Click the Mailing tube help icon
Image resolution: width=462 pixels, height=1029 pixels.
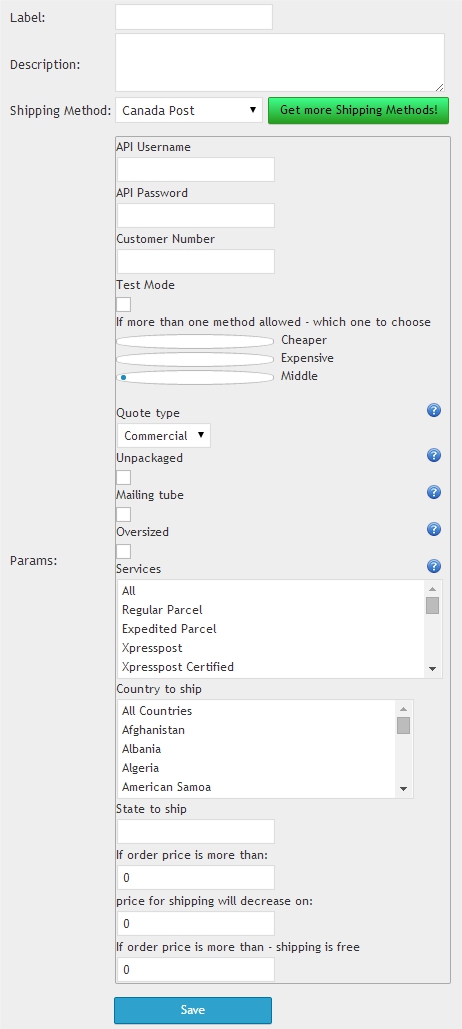tap(434, 492)
